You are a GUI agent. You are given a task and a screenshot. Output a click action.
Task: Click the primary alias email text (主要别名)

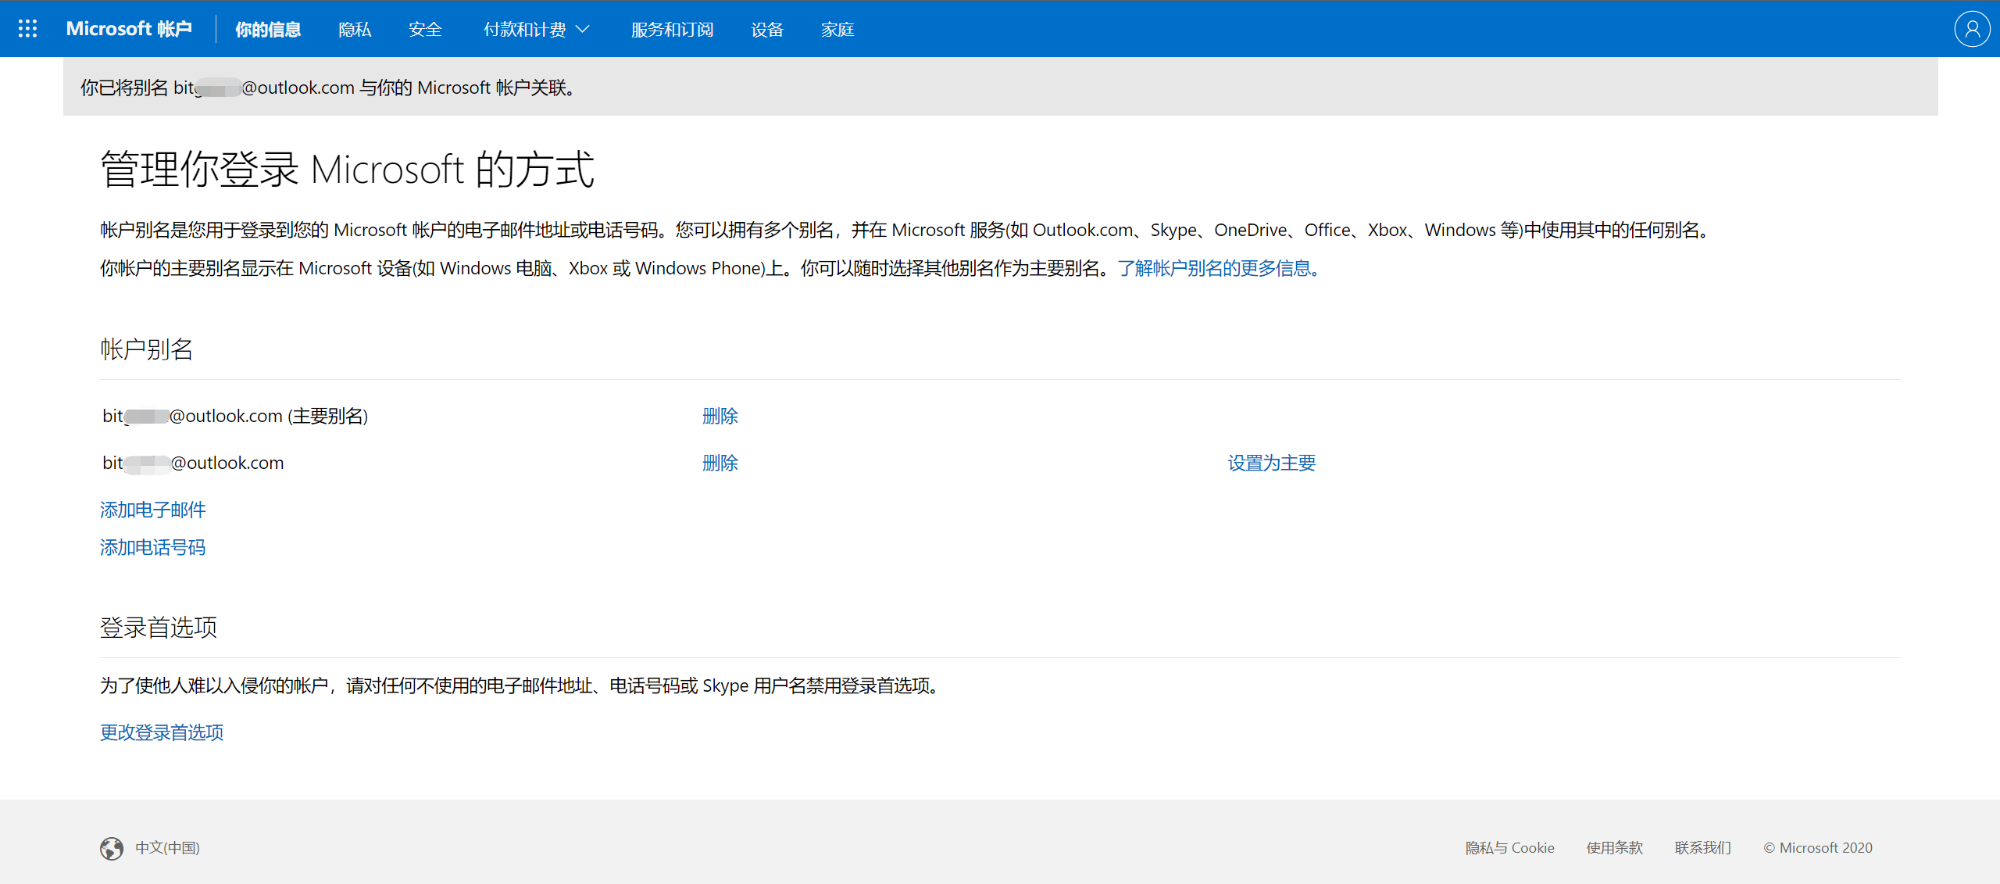(x=235, y=416)
